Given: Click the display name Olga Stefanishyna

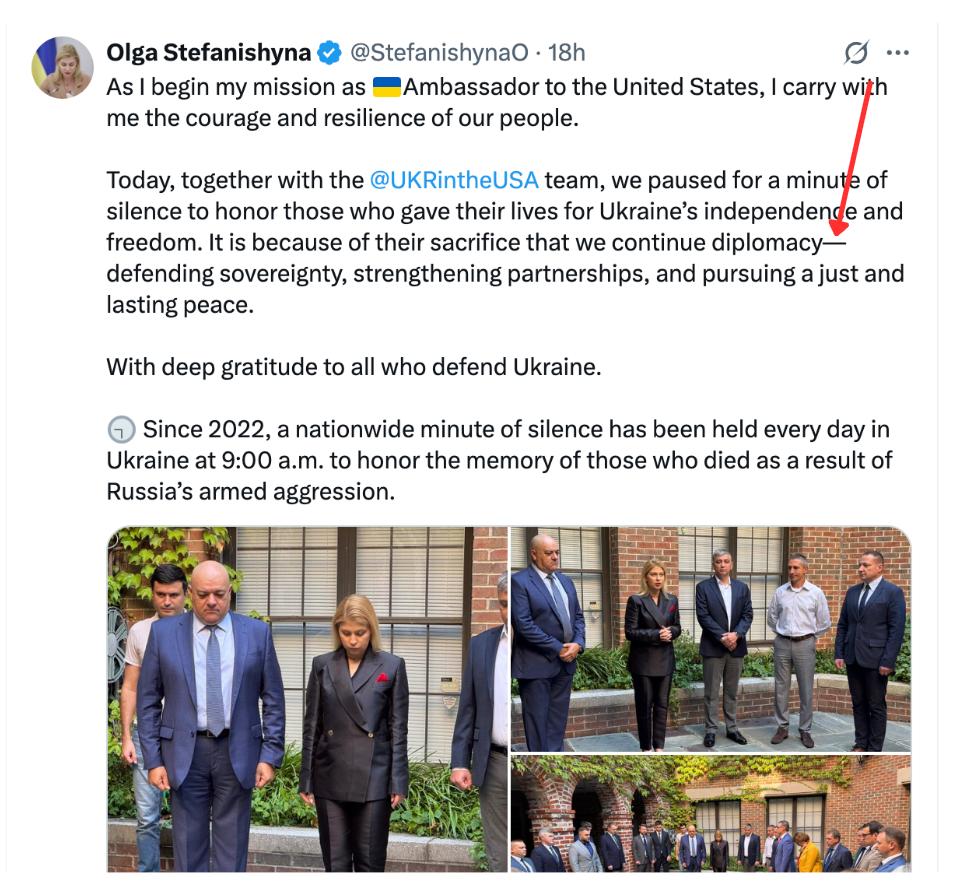Looking at the screenshot, I should 208,52.
